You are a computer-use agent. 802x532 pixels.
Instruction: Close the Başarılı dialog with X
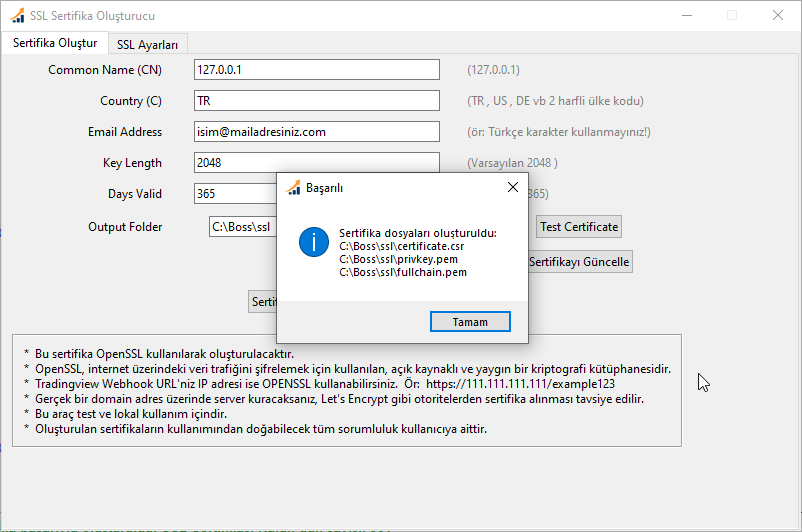click(x=513, y=187)
